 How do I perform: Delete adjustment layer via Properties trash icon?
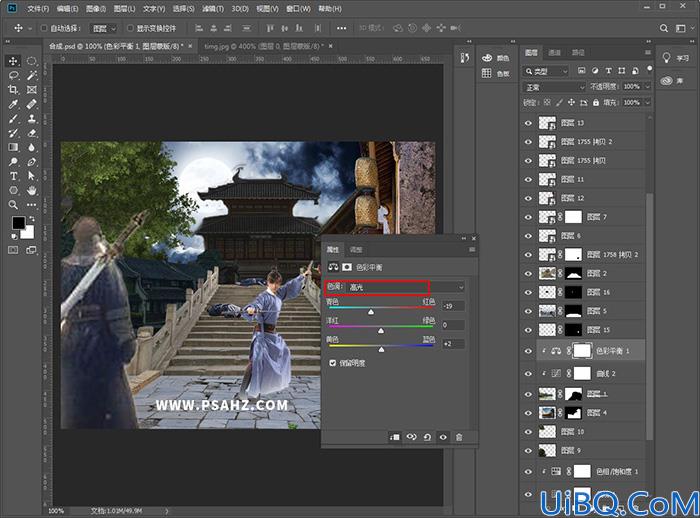459,437
